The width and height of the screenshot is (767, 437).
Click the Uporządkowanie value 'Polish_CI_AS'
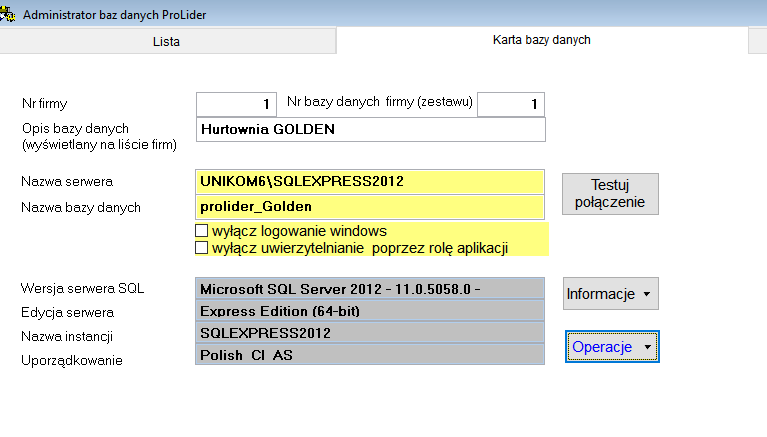tap(370, 355)
